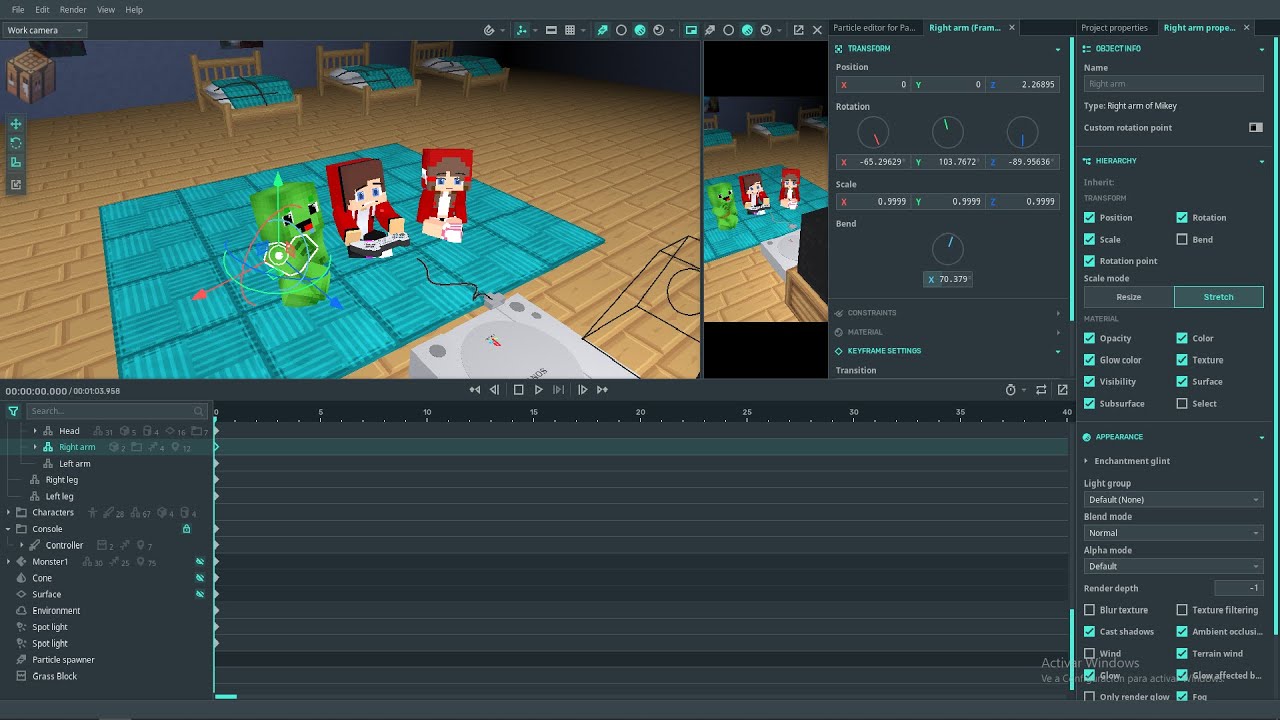
Task: Expand the Characters folder in timeline
Action: [8, 513]
